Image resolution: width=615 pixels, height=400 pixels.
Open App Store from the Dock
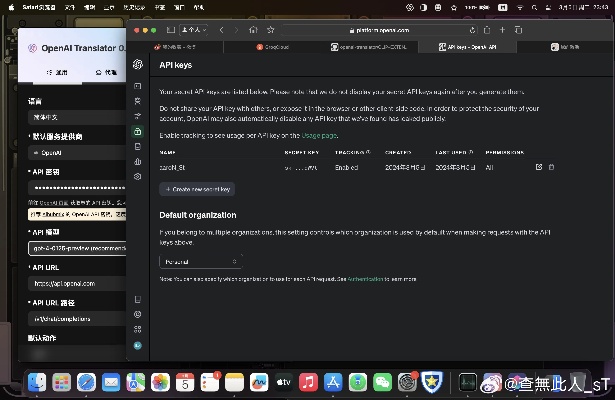click(x=333, y=382)
